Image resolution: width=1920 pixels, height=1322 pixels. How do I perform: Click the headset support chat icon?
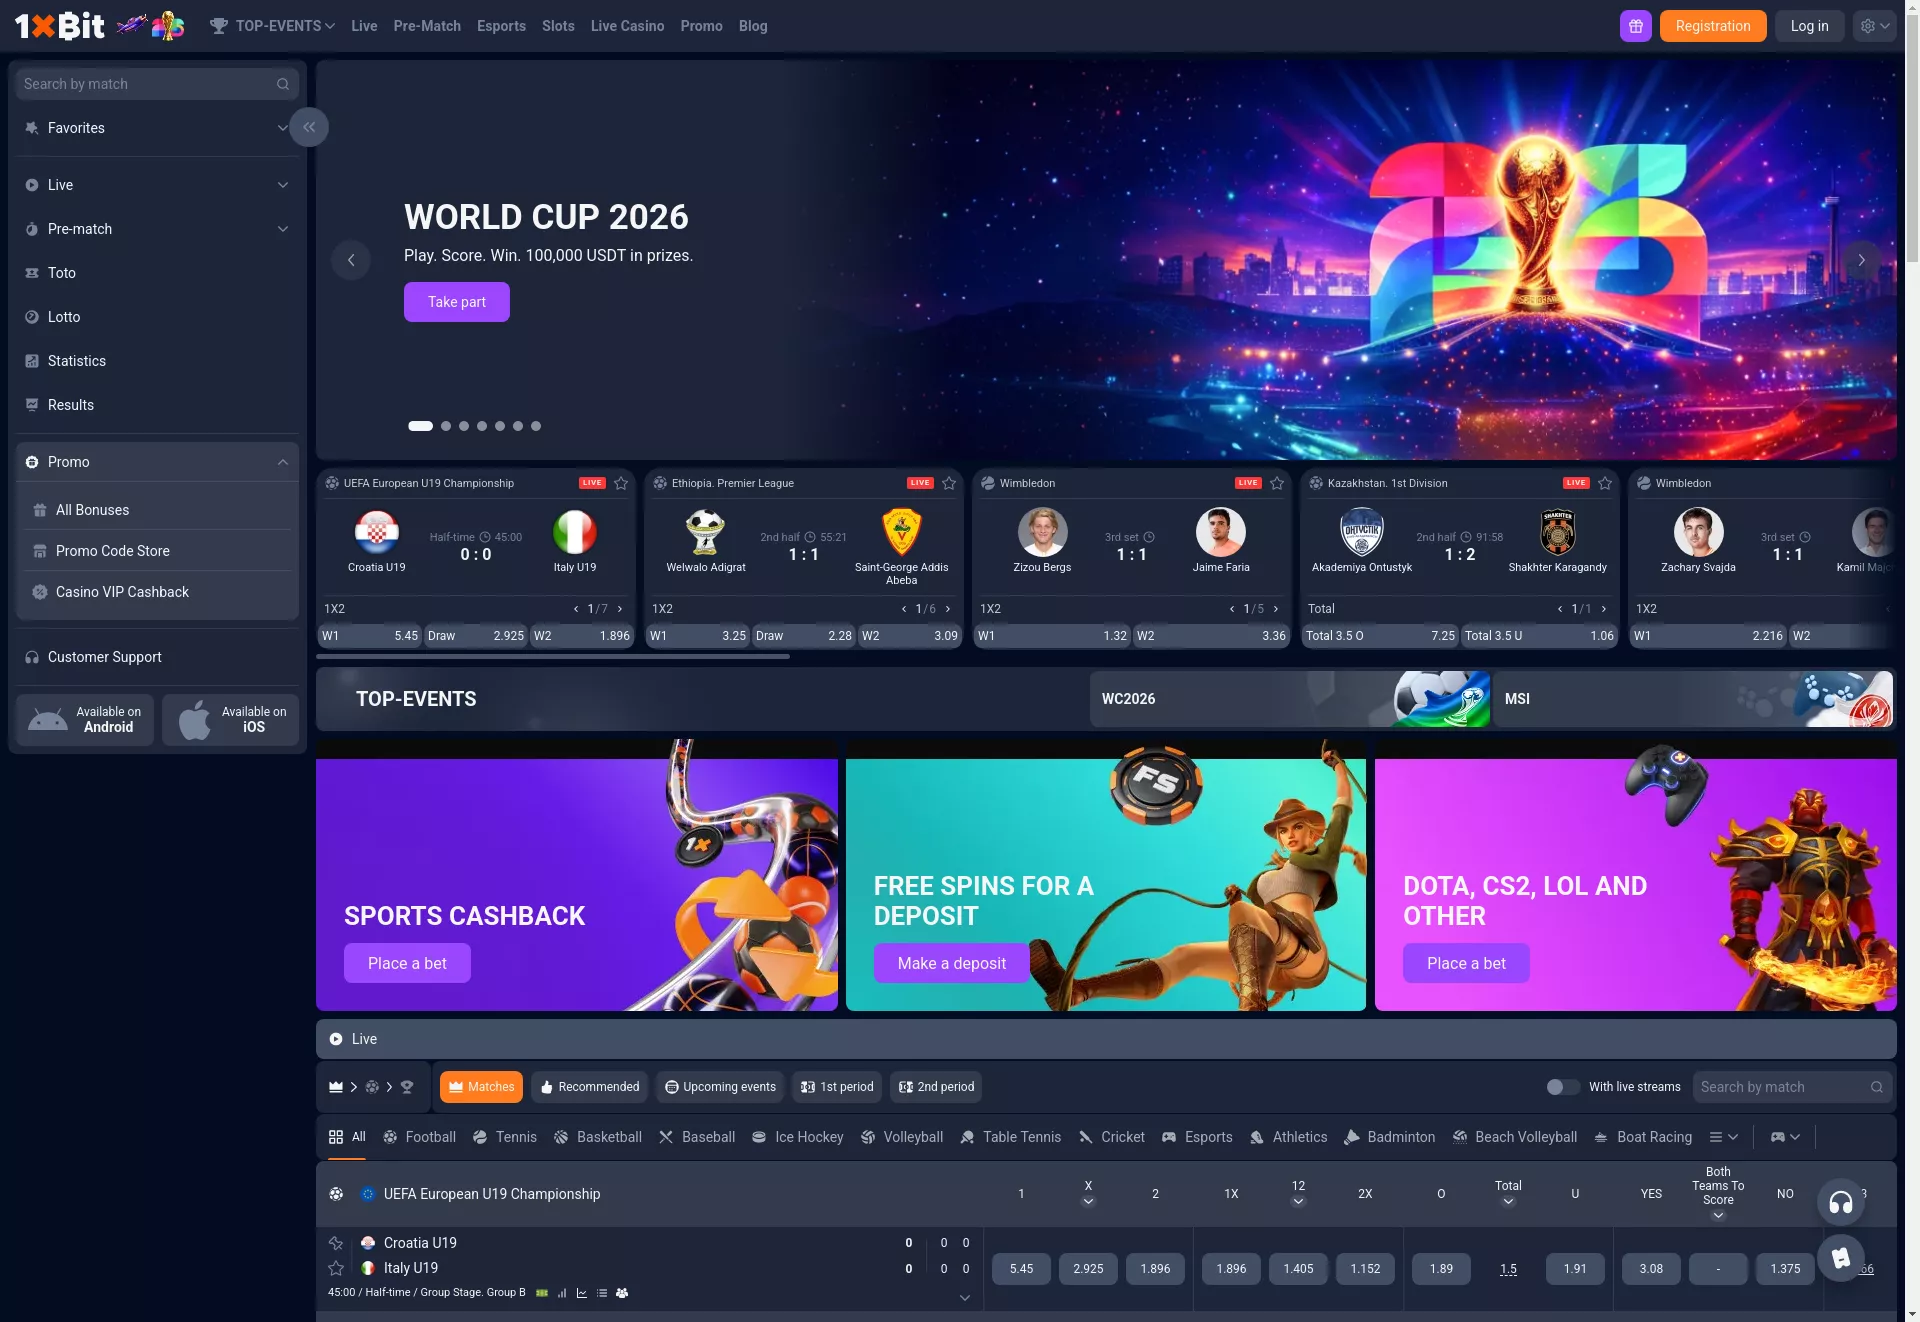tap(1841, 1203)
